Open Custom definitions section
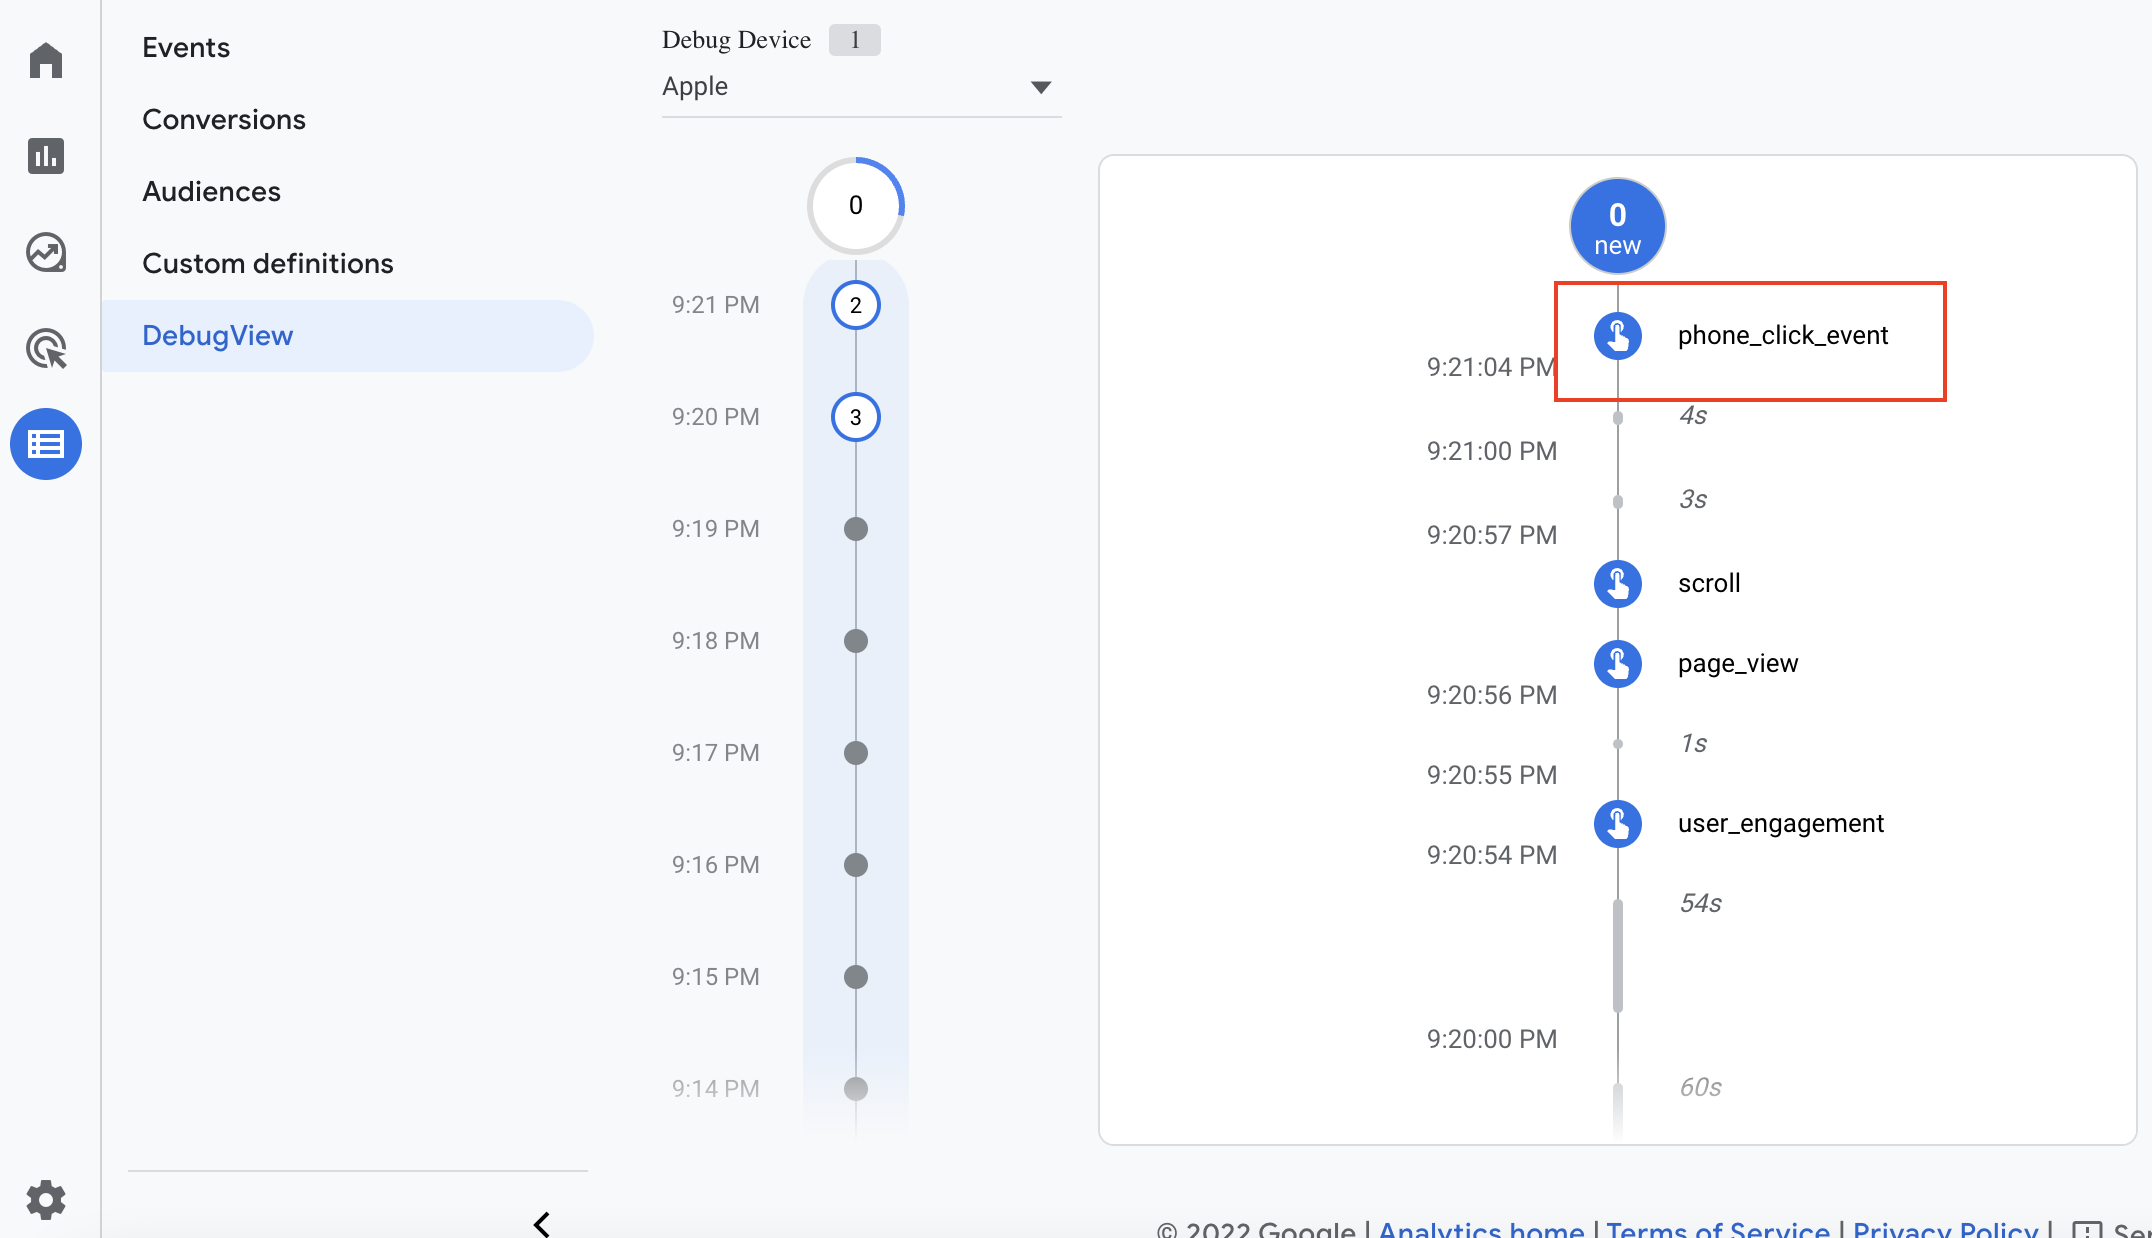Screen dimensions: 2152x1238 coord(268,263)
